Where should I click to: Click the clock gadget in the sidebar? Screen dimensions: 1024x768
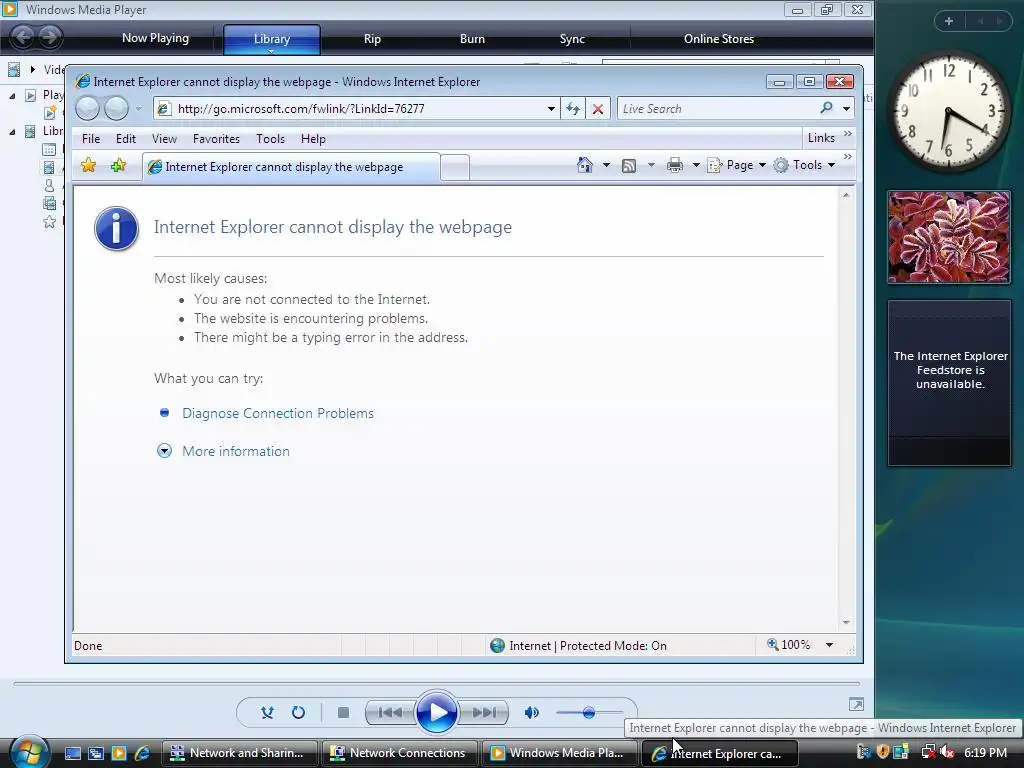[x=948, y=113]
